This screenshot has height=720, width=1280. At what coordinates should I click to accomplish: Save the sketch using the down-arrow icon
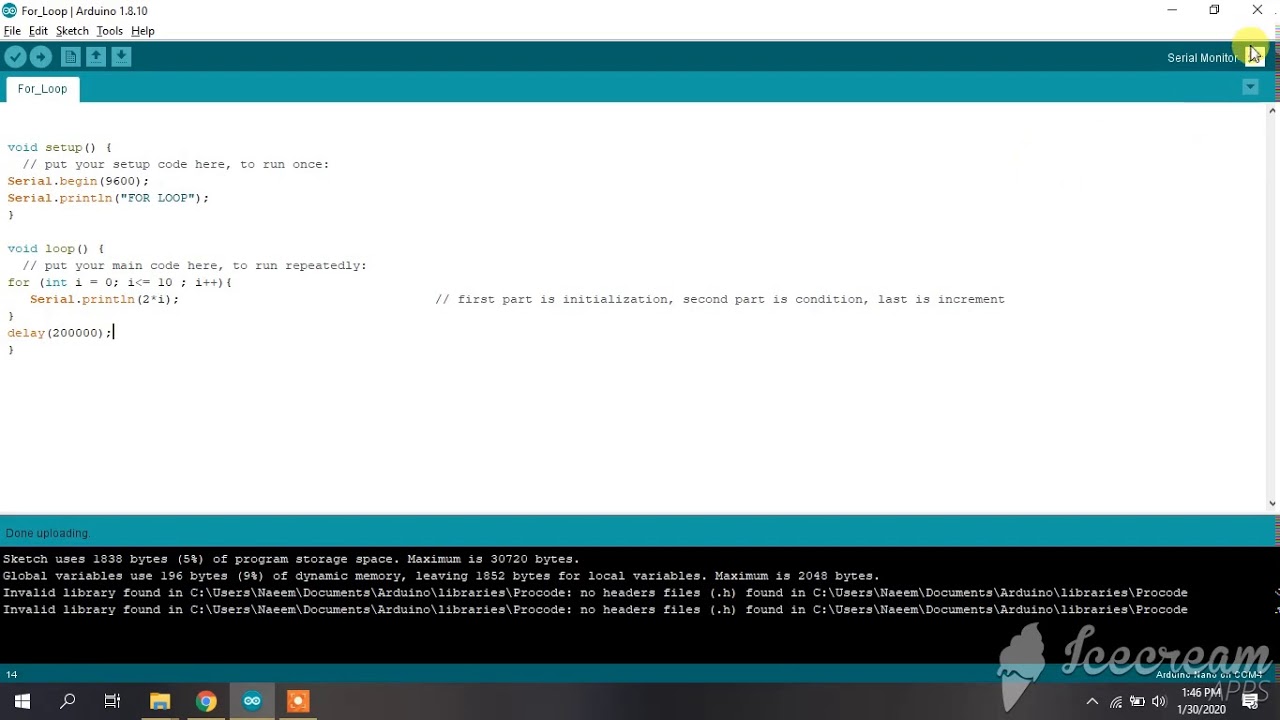coord(121,57)
